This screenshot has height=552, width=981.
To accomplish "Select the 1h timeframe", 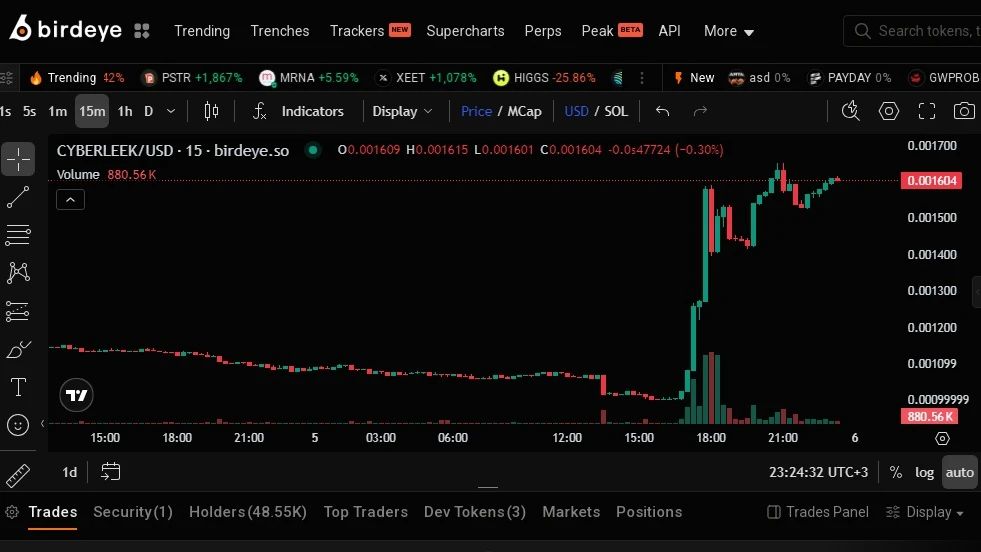I will (125, 111).
